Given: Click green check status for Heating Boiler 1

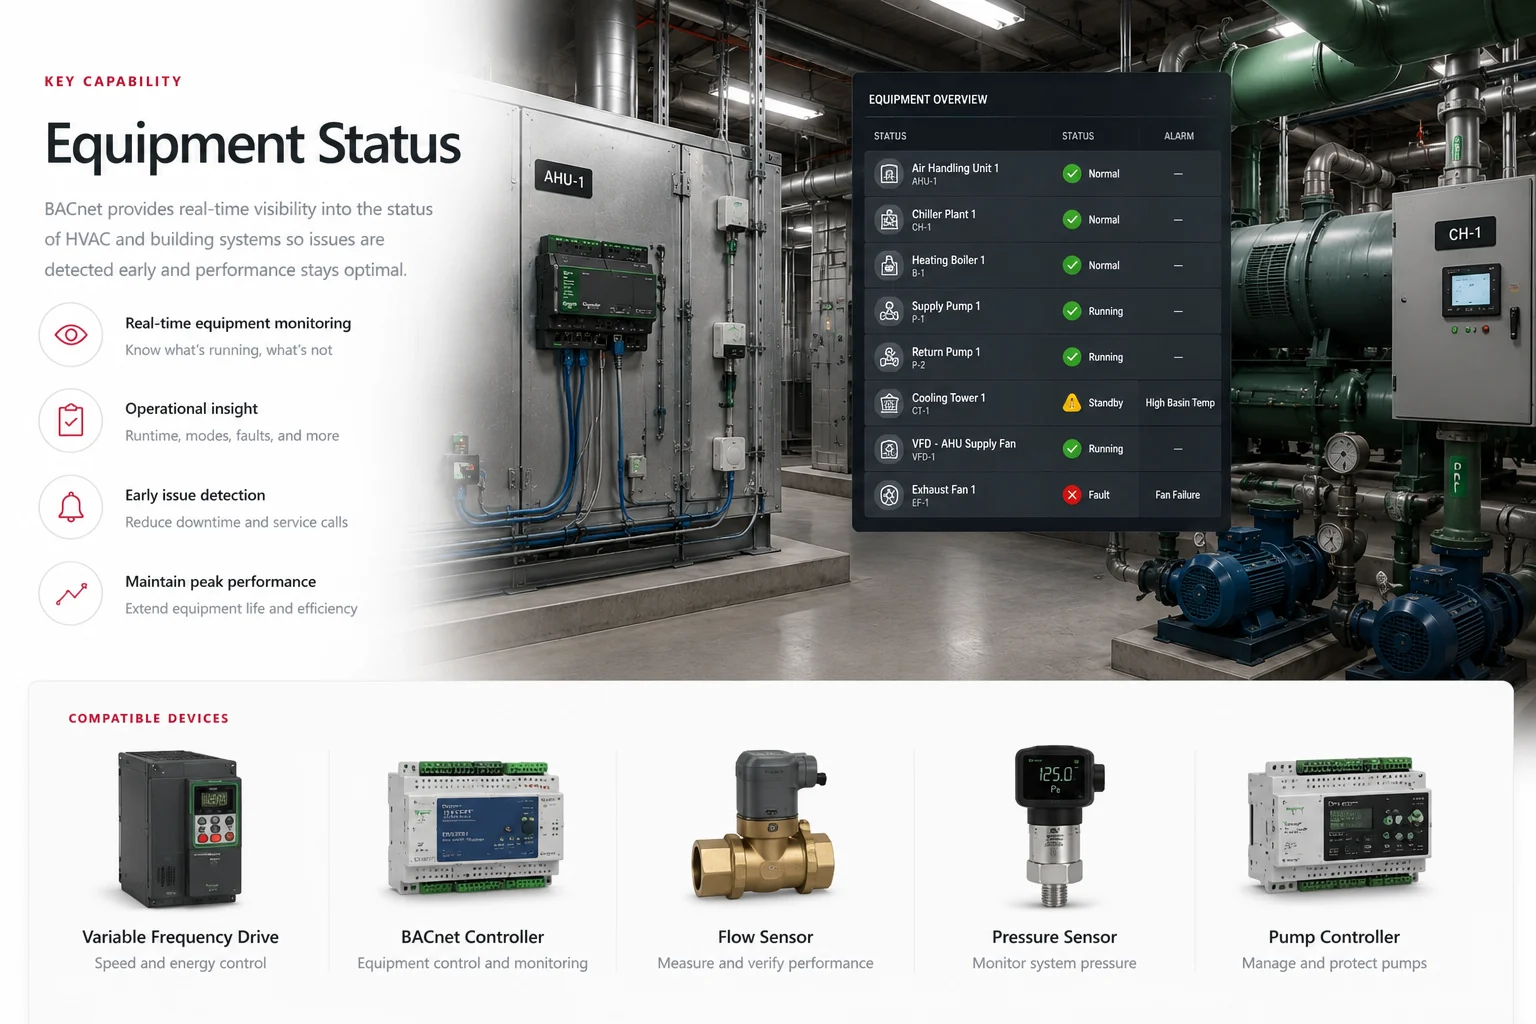Looking at the screenshot, I should [x=1072, y=265].
